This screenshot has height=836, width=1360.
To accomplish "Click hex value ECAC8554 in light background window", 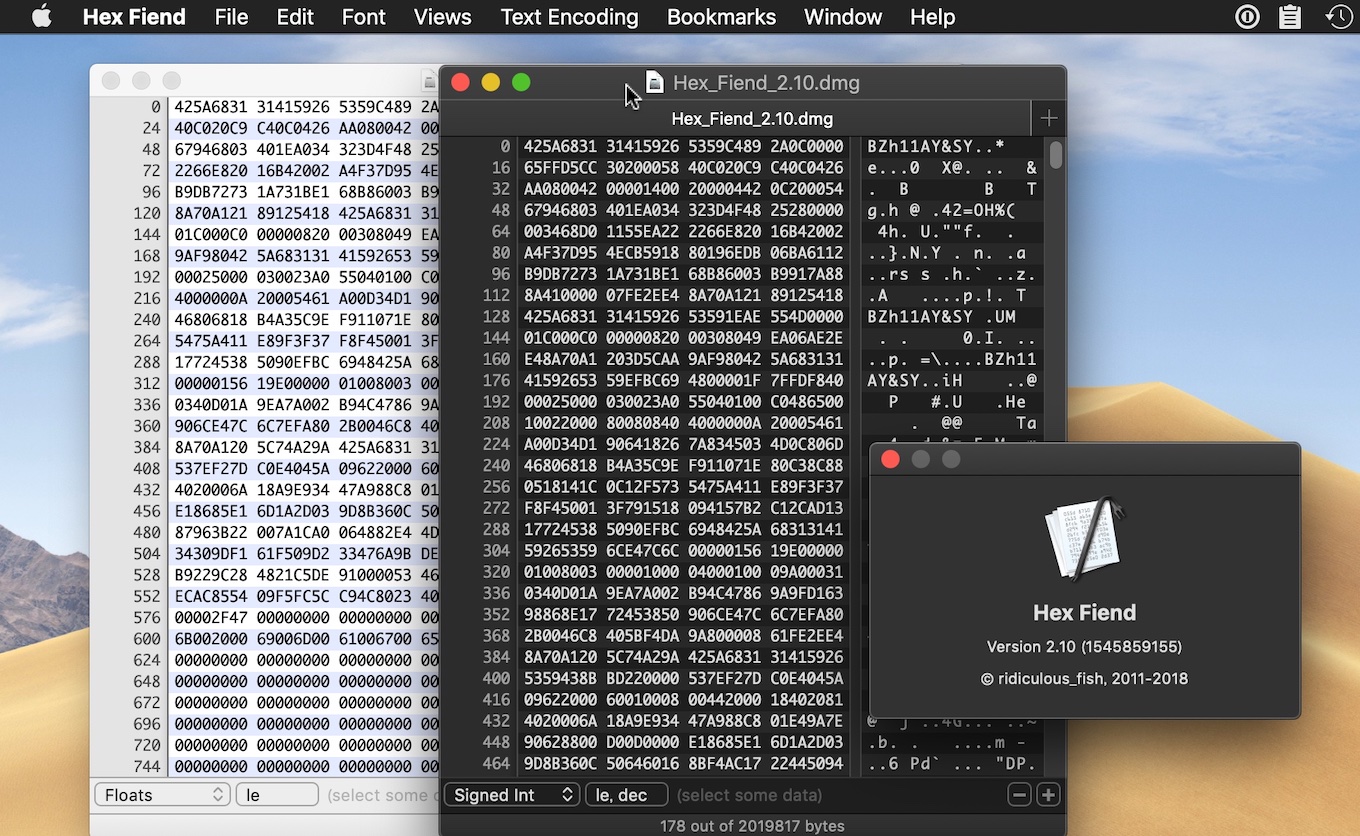I will click(213, 596).
